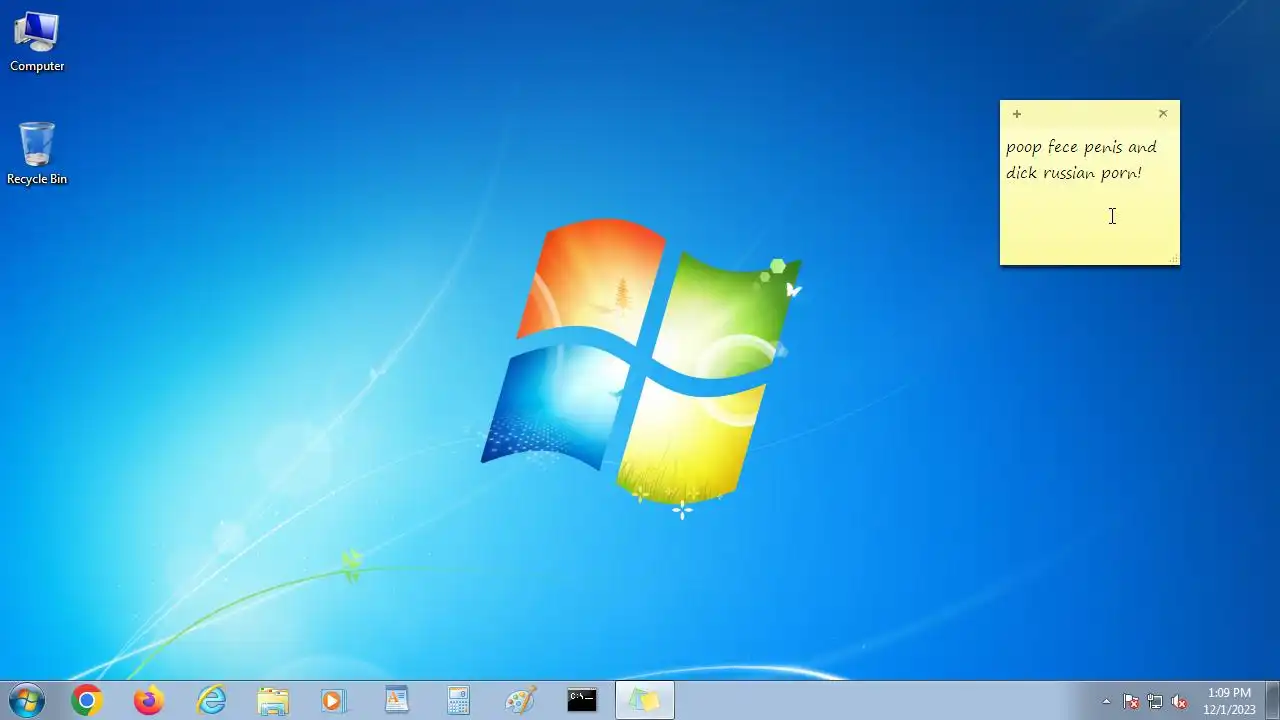Open Command Prompt from the taskbar
The image size is (1280, 720).
[583, 701]
